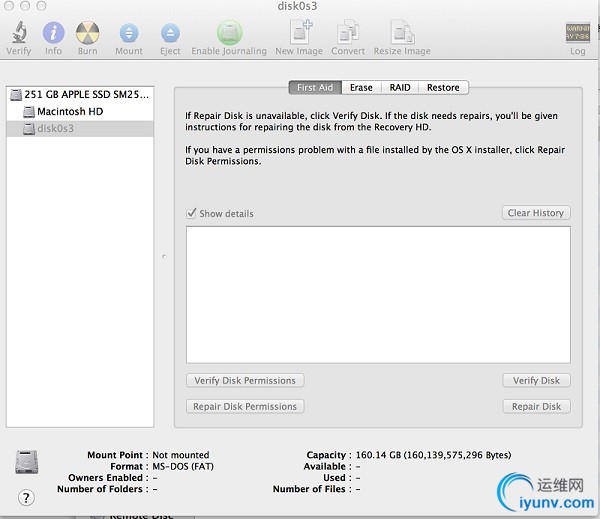Open the Restore tab

(443, 88)
